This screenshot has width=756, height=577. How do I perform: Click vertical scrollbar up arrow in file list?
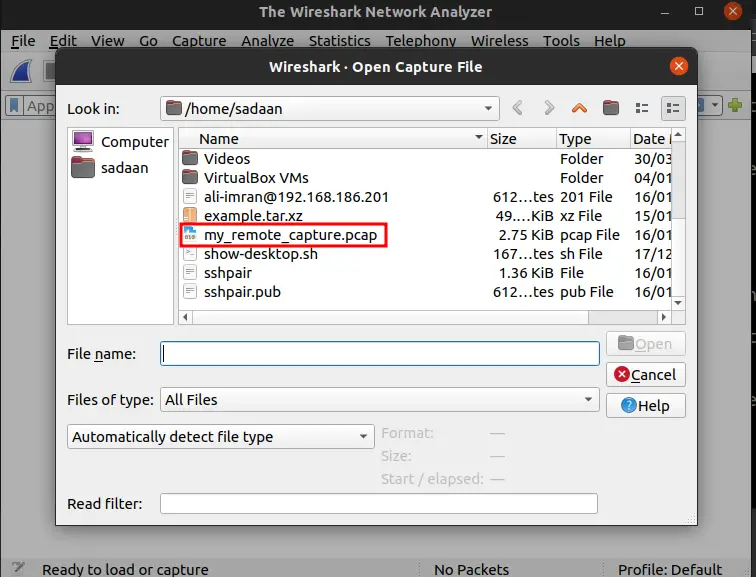pos(678,134)
